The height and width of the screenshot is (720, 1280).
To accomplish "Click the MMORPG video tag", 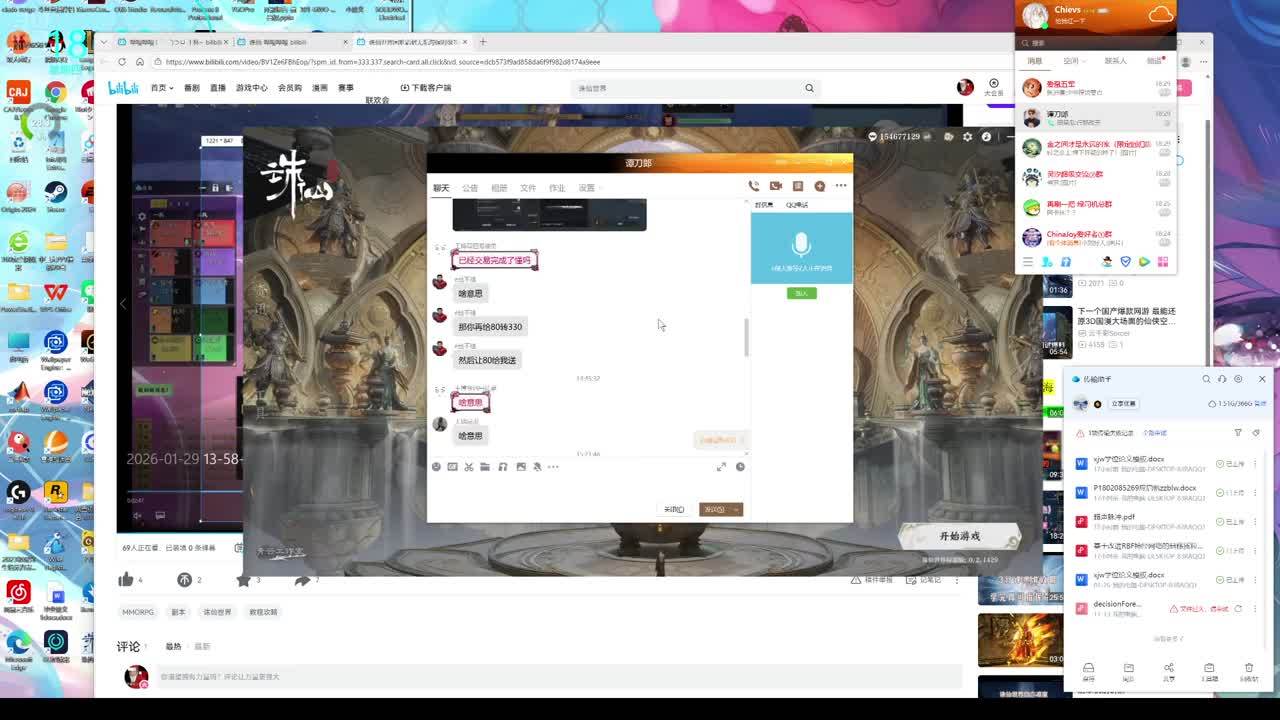I will [138, 612].
